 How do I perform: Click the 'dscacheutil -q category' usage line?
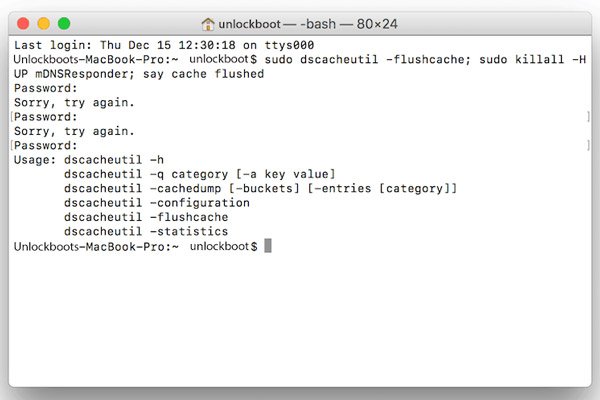click(x=200, y=174)
